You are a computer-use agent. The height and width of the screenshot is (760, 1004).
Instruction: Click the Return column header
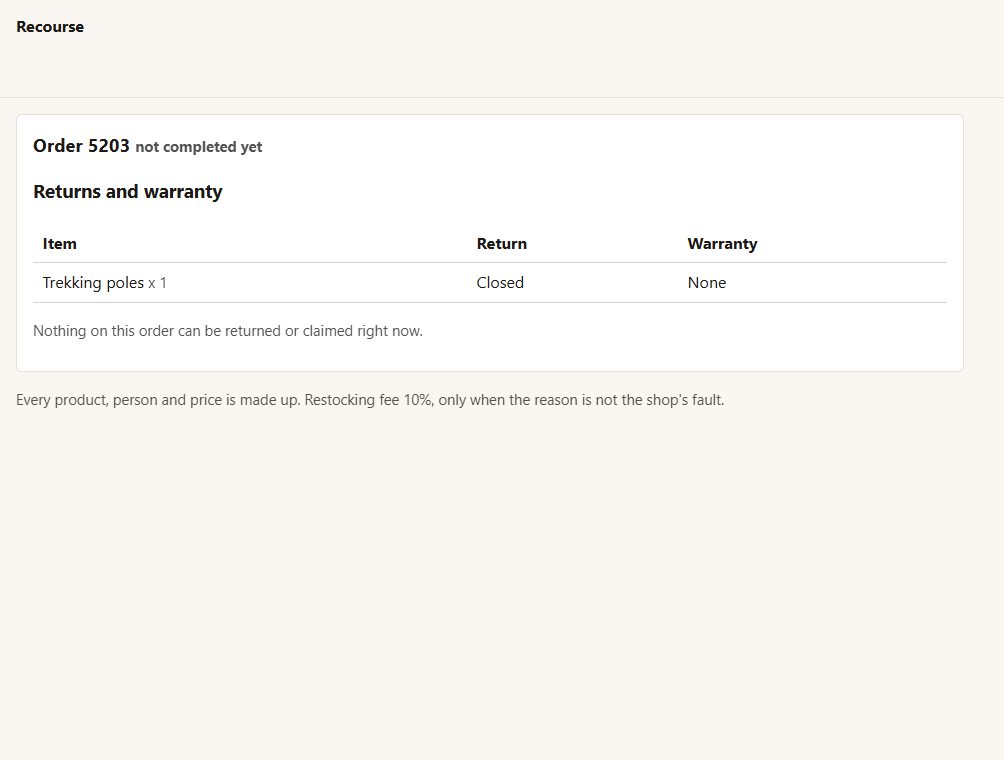pos(501,244)
